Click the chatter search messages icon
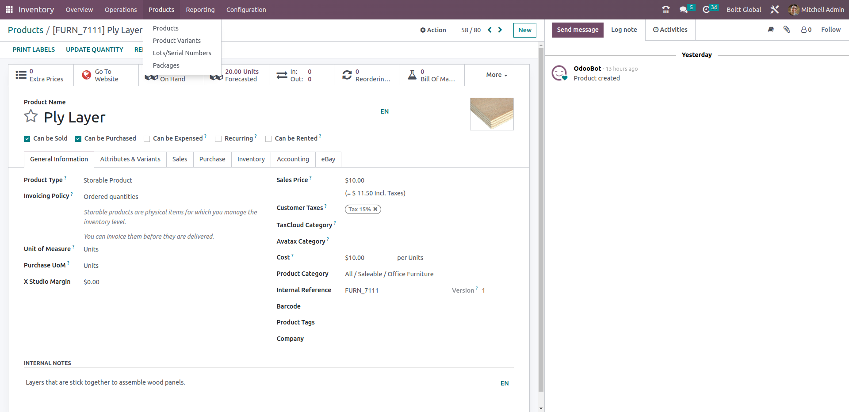The image size is (849, 412). (x=770, y=30)
